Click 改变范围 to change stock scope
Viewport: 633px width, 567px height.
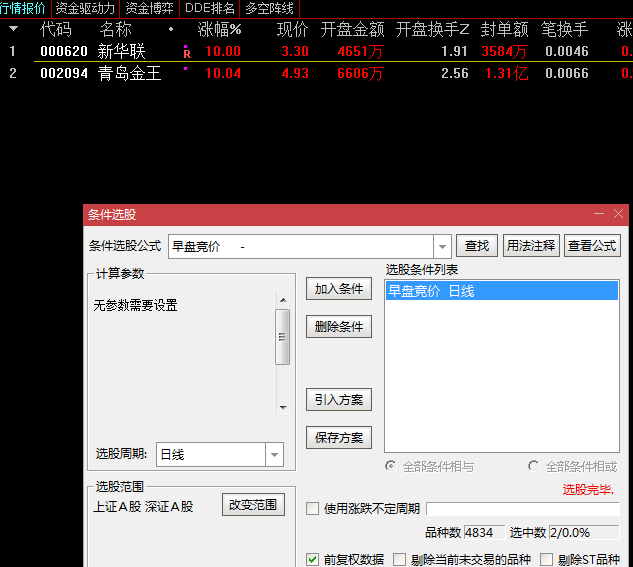coord(254,505)
